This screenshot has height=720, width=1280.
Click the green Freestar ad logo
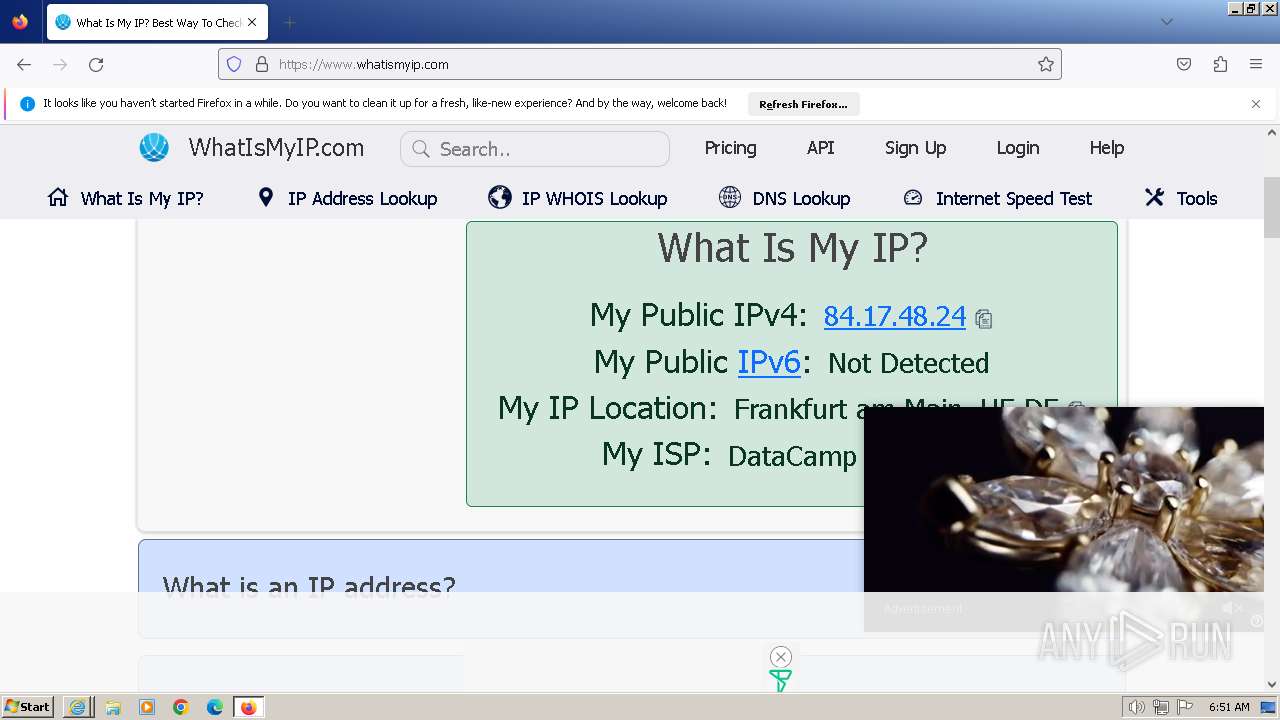point(780,681)
